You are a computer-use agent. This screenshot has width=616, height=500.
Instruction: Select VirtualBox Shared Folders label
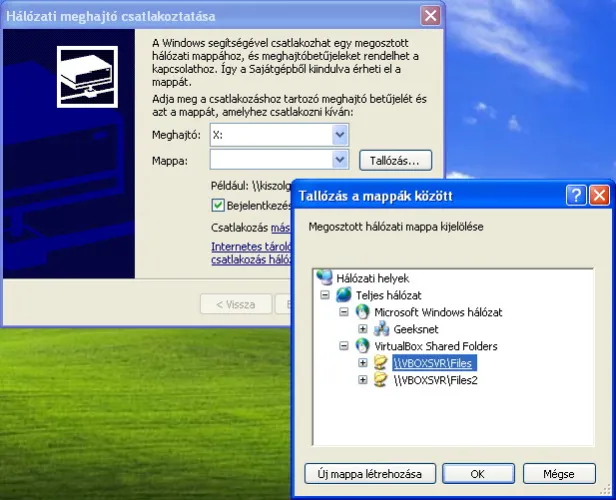point(436,346)
